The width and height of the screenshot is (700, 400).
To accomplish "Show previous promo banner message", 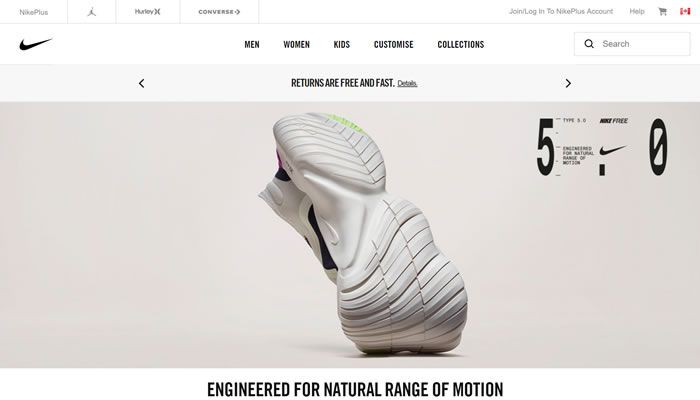I will point(142,83).
